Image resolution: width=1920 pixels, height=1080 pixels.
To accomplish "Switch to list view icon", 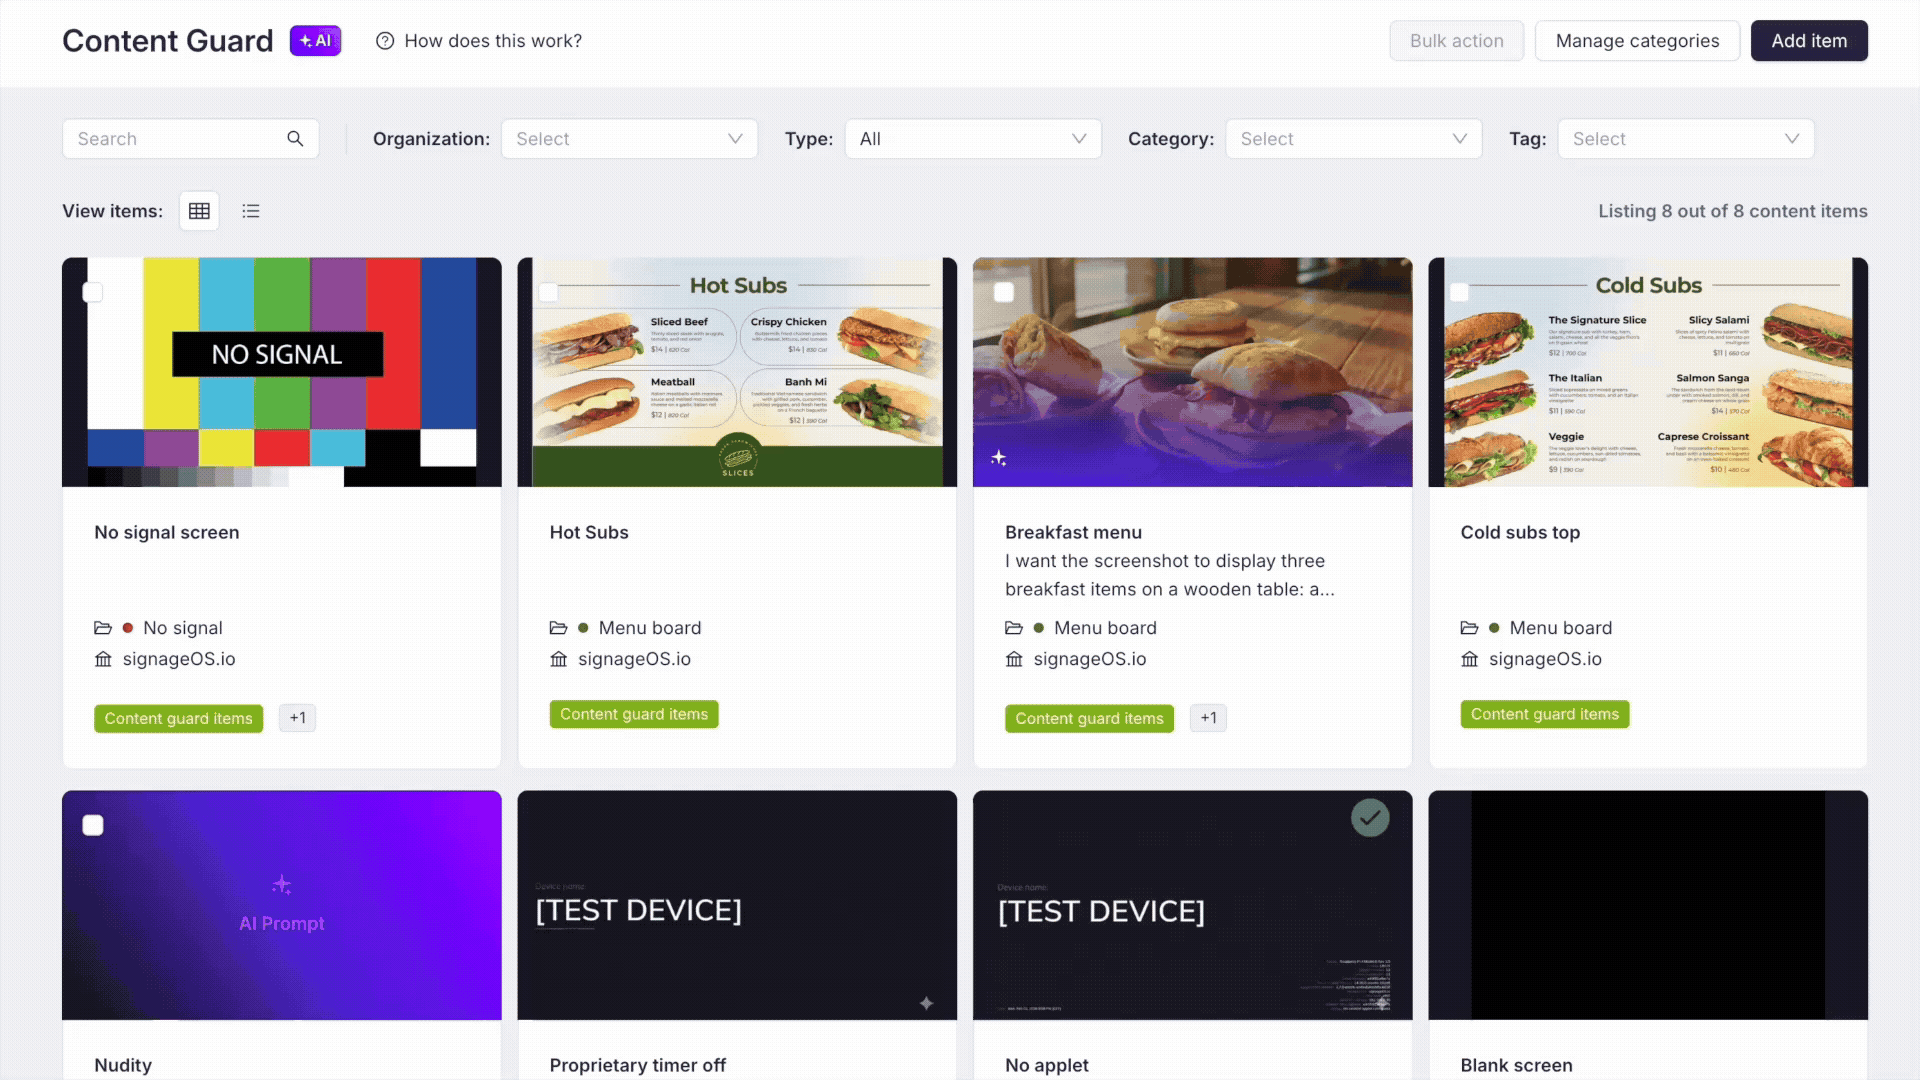I will coord(251,211).
